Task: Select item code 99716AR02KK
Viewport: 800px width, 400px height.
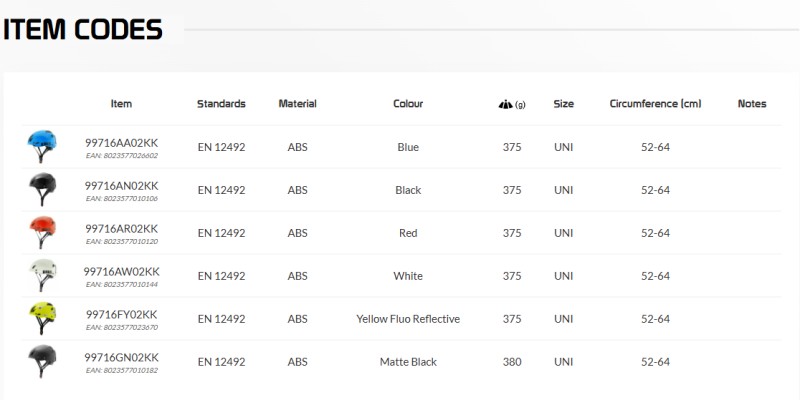Action: tap(121, 229)
